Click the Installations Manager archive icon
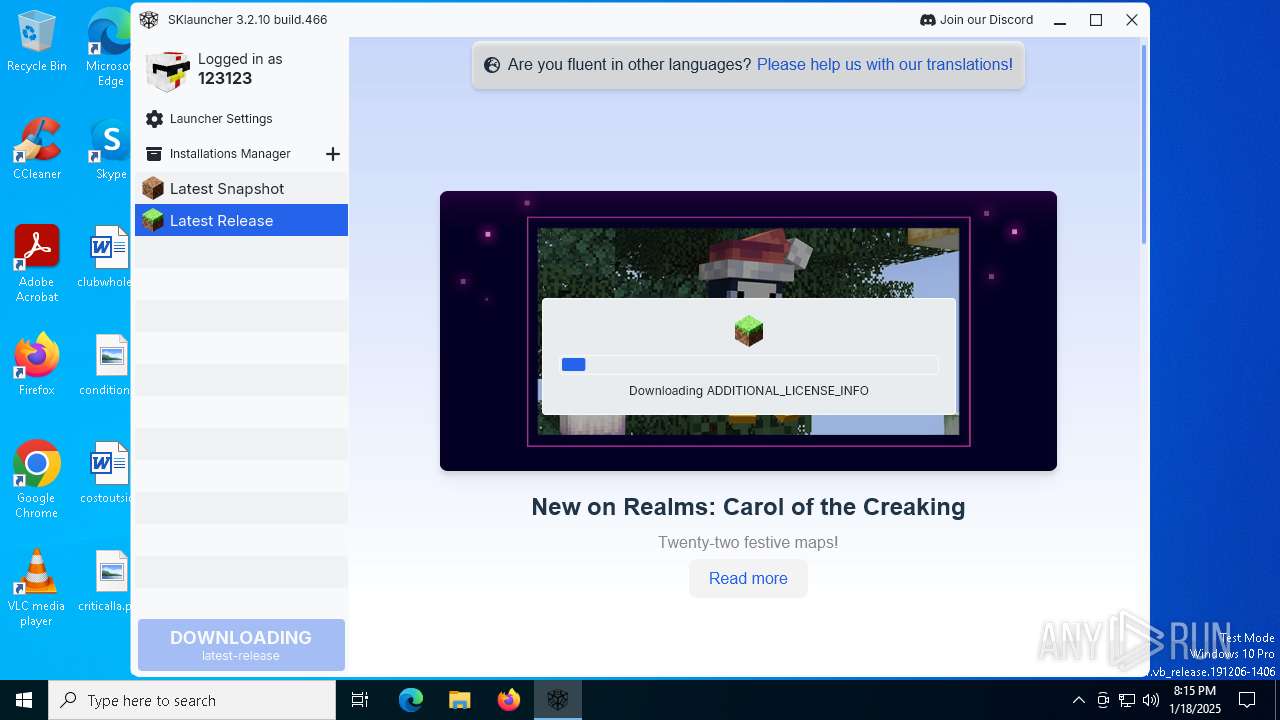The width and height of the screenshot is (1280, 720). (x=154, y=154)
